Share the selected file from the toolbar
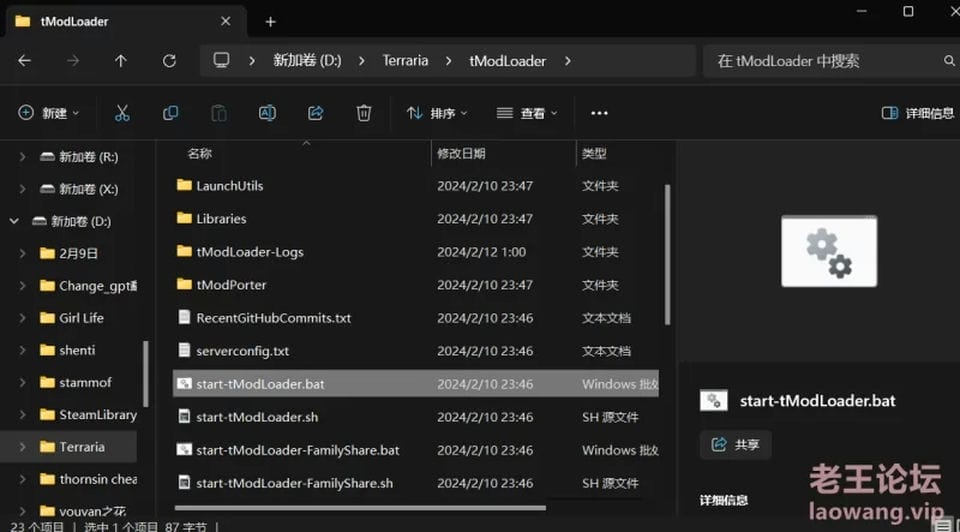Image resolution: width=960 pixels, height=532 pixels. tap(315, 113)
